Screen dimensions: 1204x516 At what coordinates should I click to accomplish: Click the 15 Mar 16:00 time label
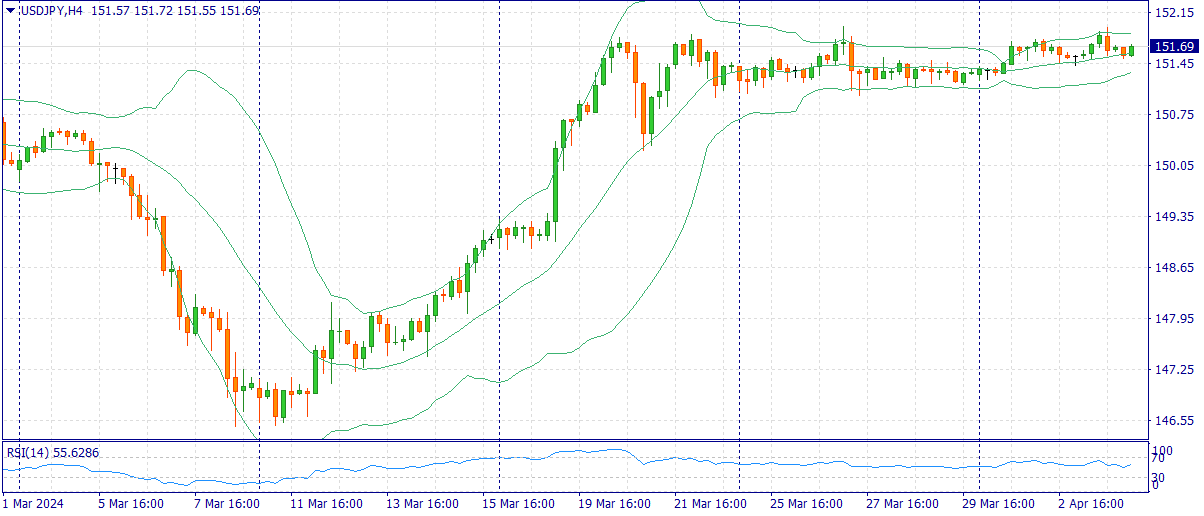click(517, 504)
